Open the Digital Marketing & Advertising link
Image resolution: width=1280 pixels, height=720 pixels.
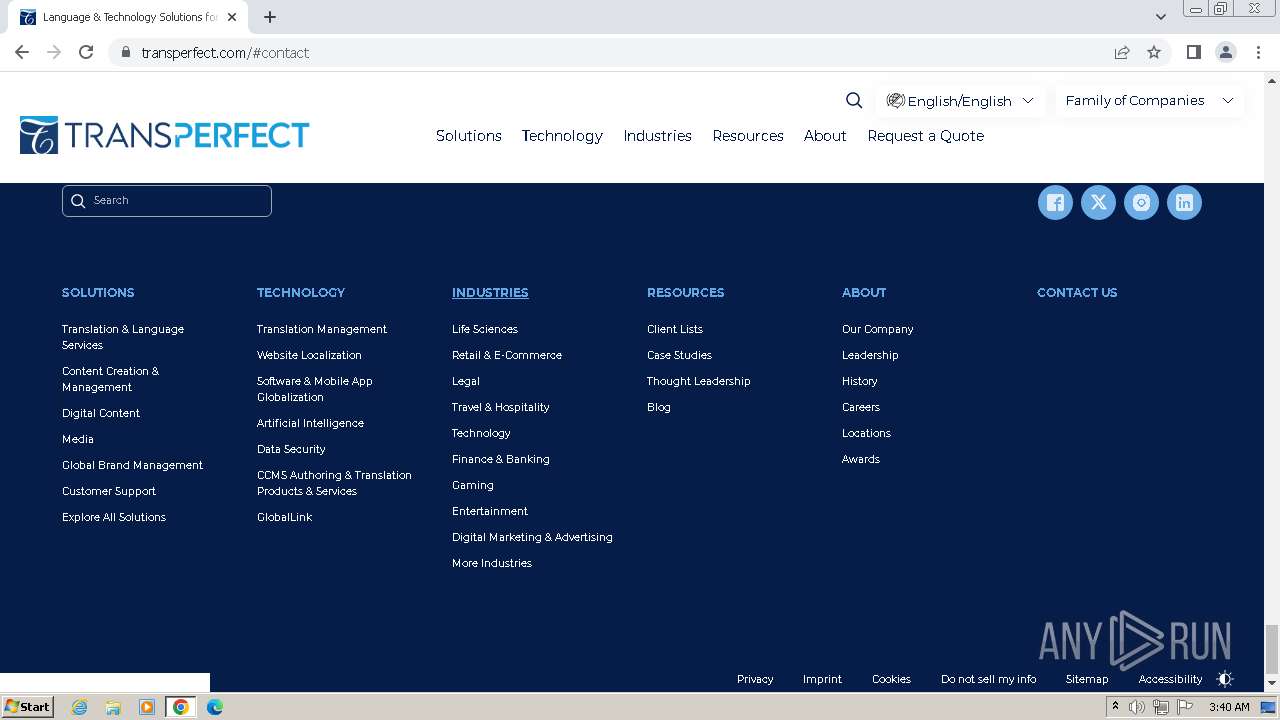click(532, 537)
